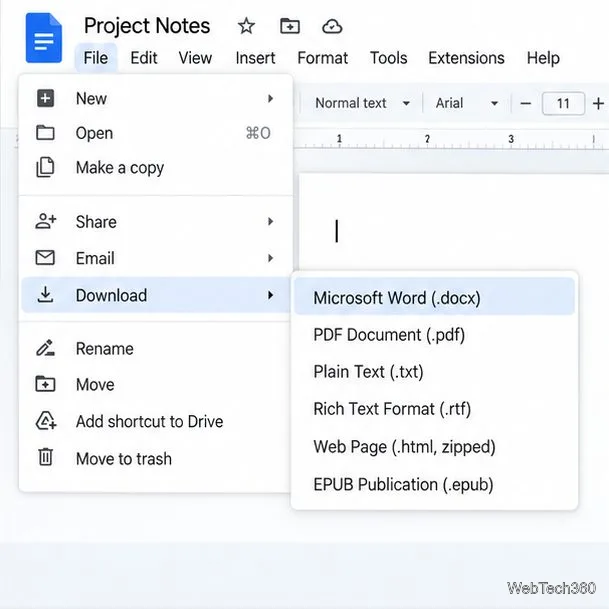Click the font size field showing 11

[x=563, y=103]
